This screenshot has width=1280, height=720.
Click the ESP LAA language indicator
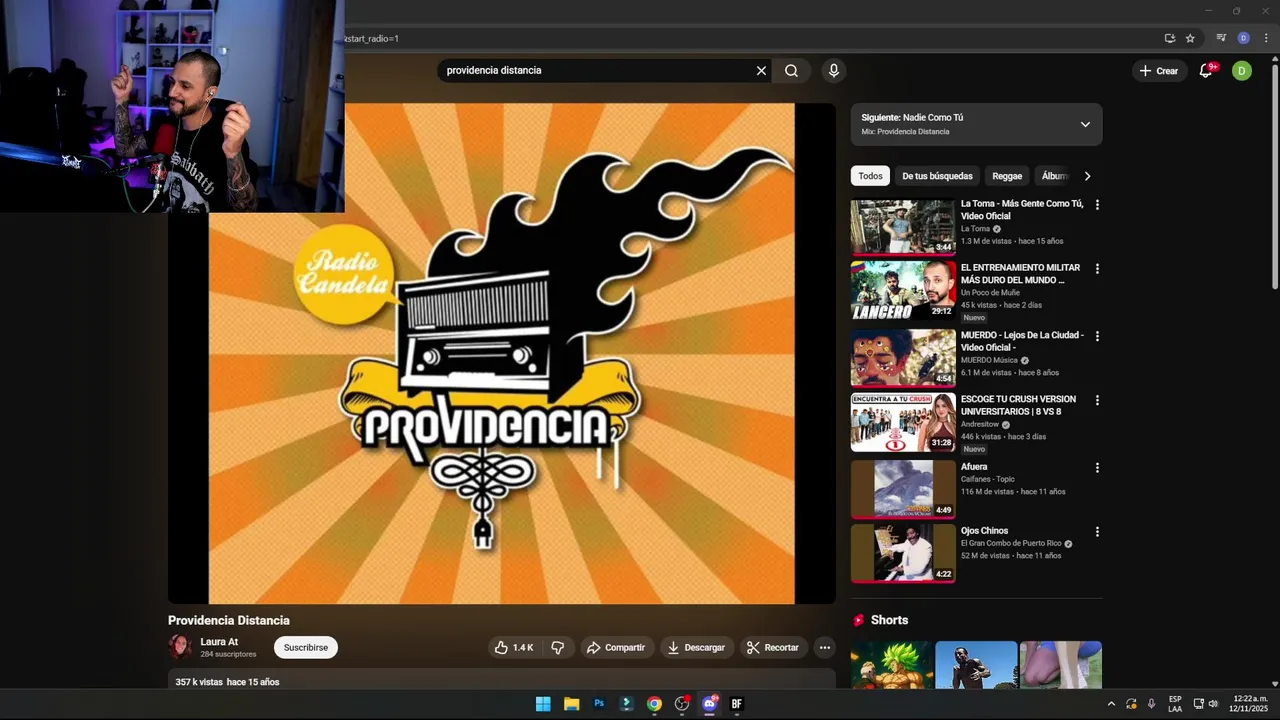pos(1175,704)
